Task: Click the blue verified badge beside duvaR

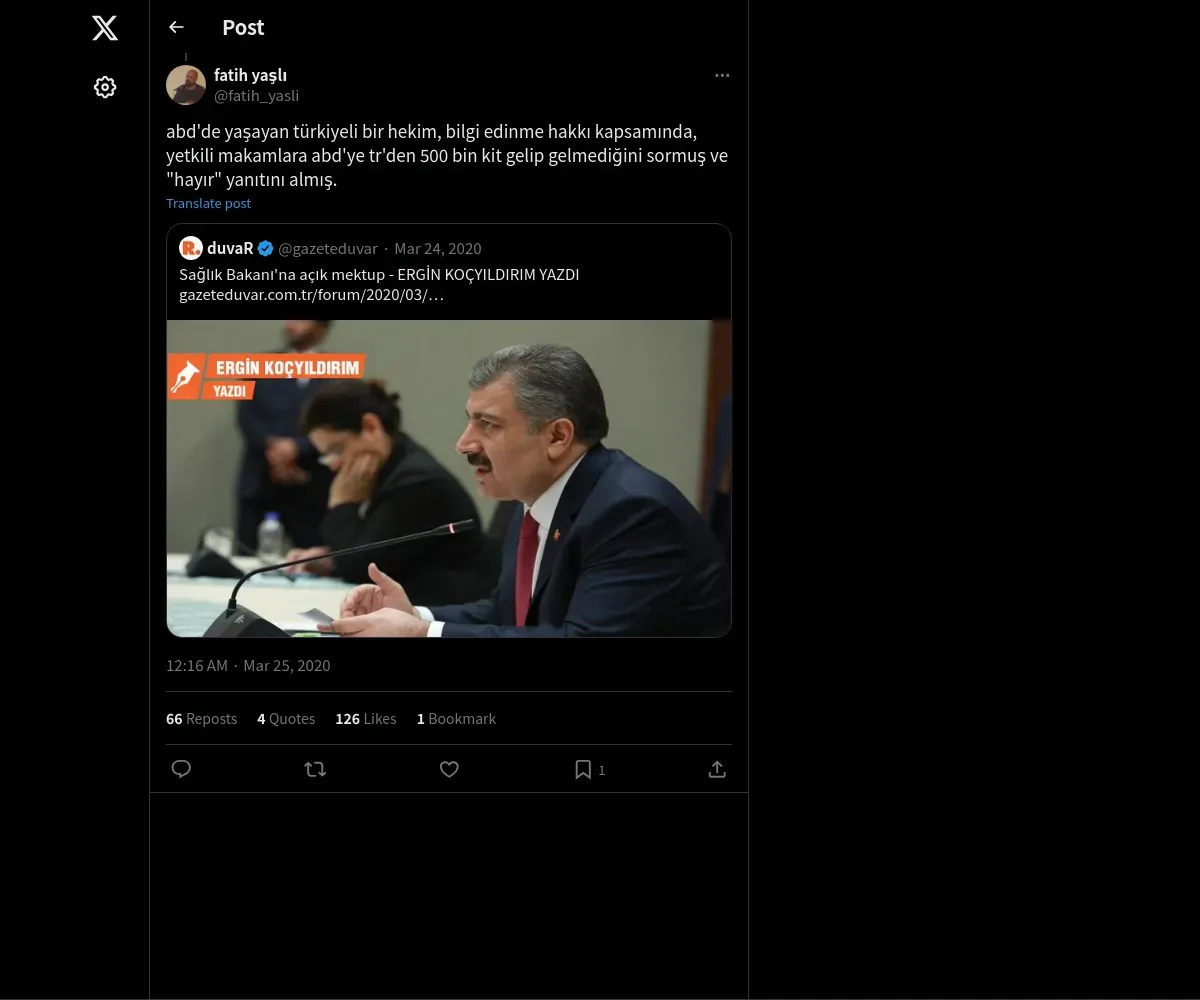Action: (265, 248)
